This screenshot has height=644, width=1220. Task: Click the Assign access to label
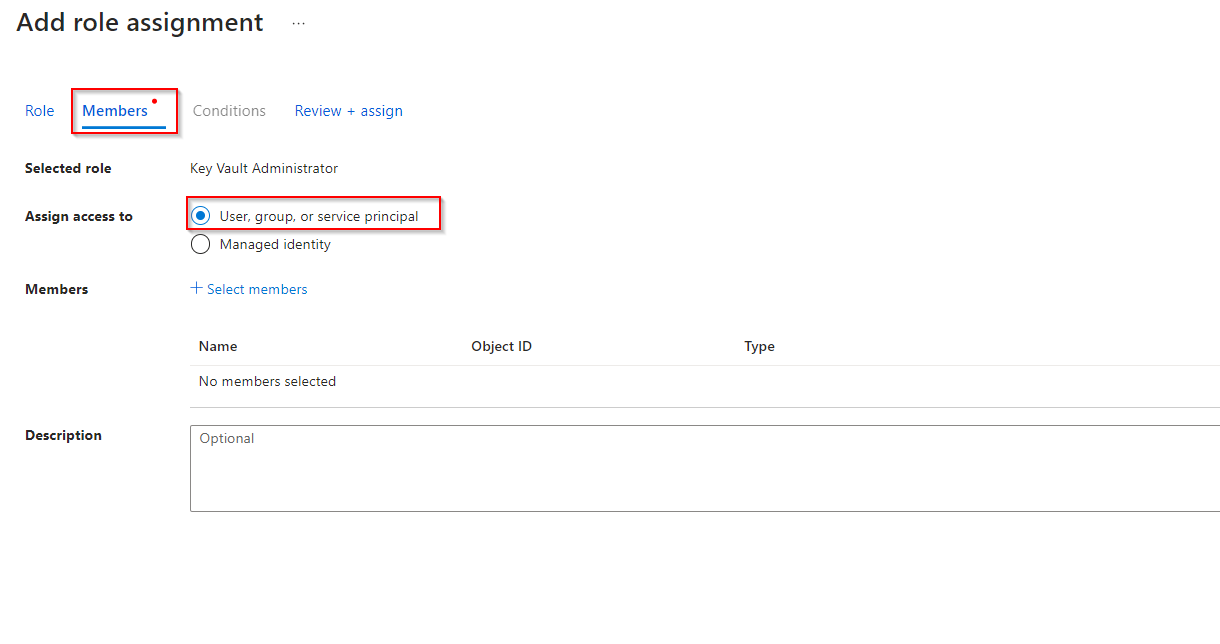tap(79, 216)
